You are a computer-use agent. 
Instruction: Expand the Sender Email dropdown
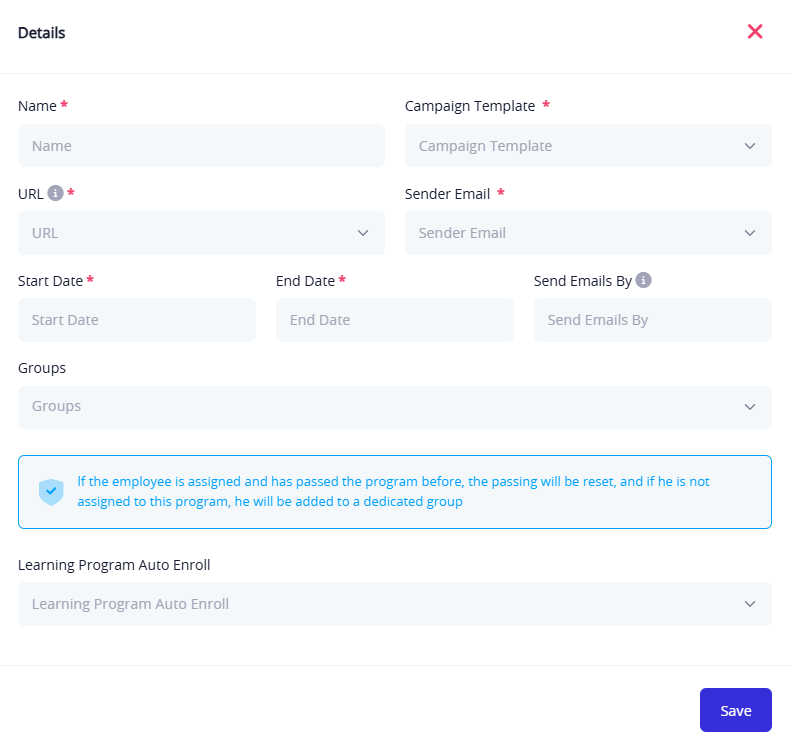(750, 233)
